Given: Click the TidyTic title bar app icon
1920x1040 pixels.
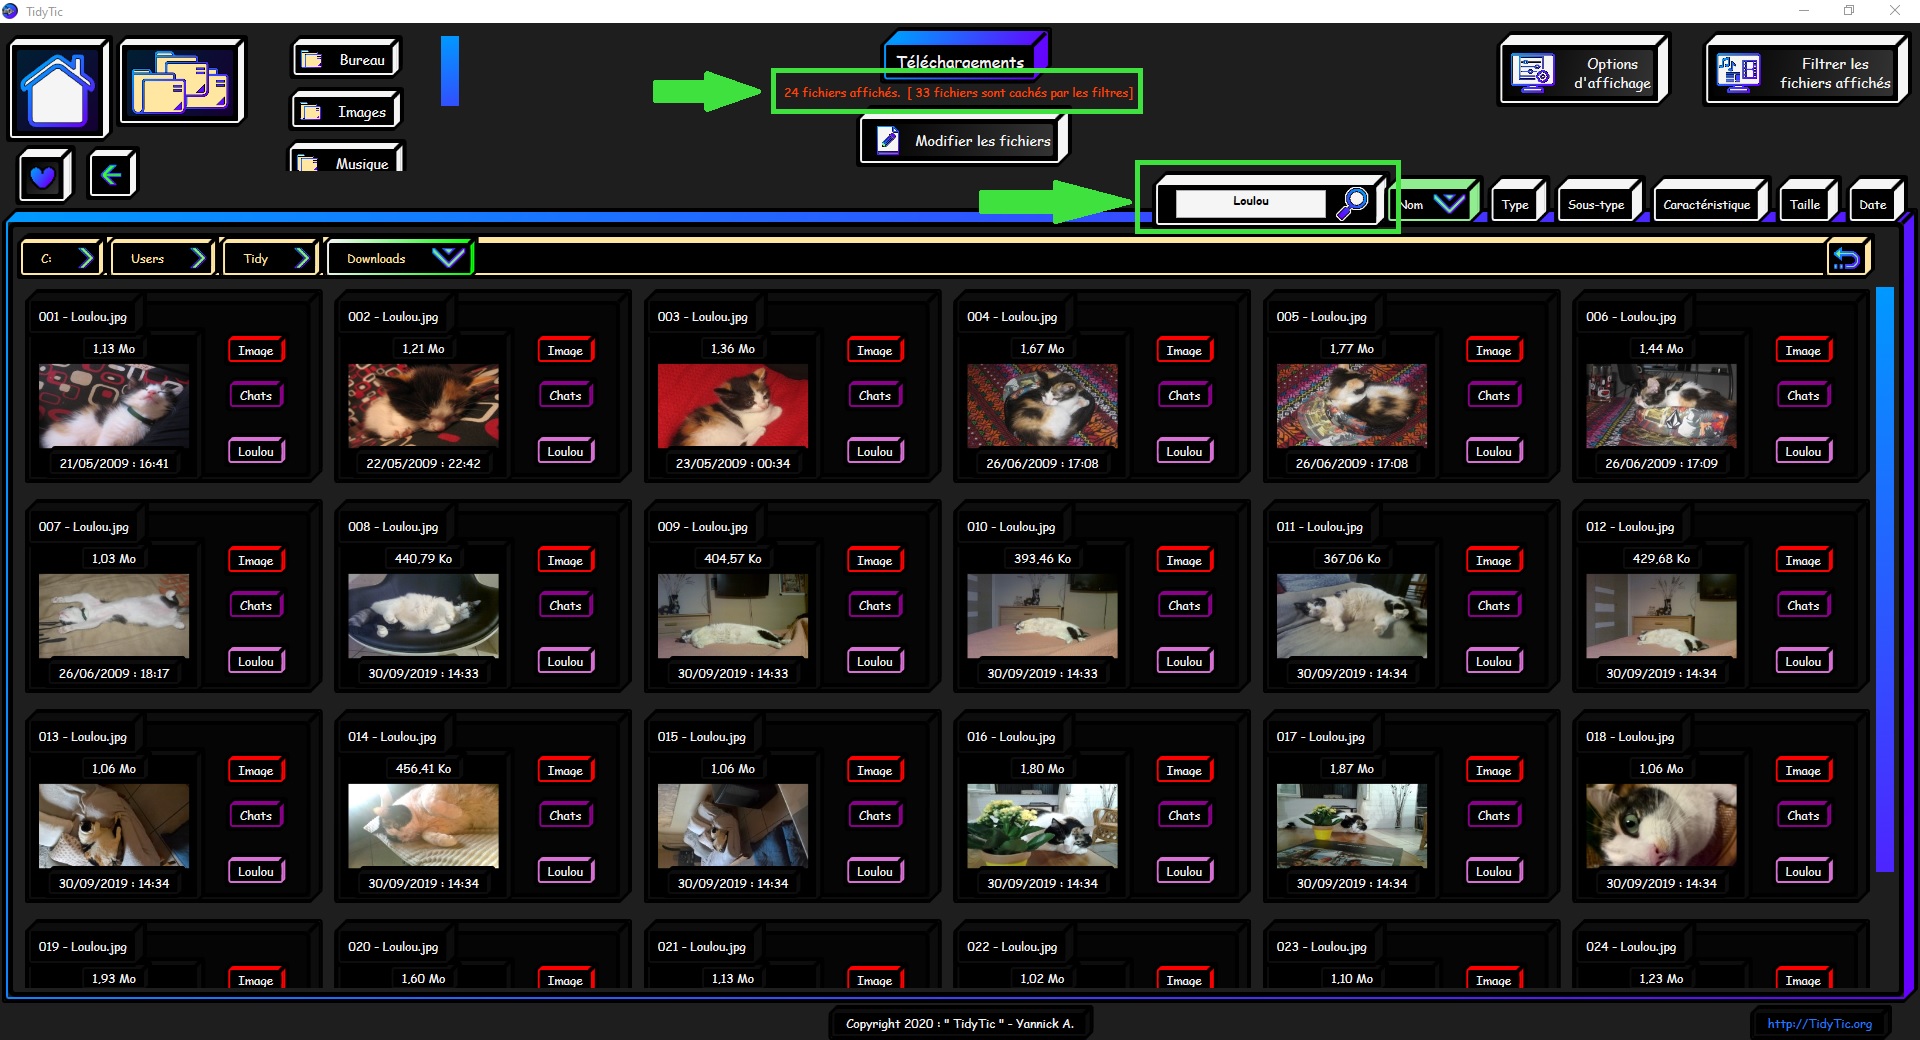Looking at the screenshot, I should coord(10,11).
